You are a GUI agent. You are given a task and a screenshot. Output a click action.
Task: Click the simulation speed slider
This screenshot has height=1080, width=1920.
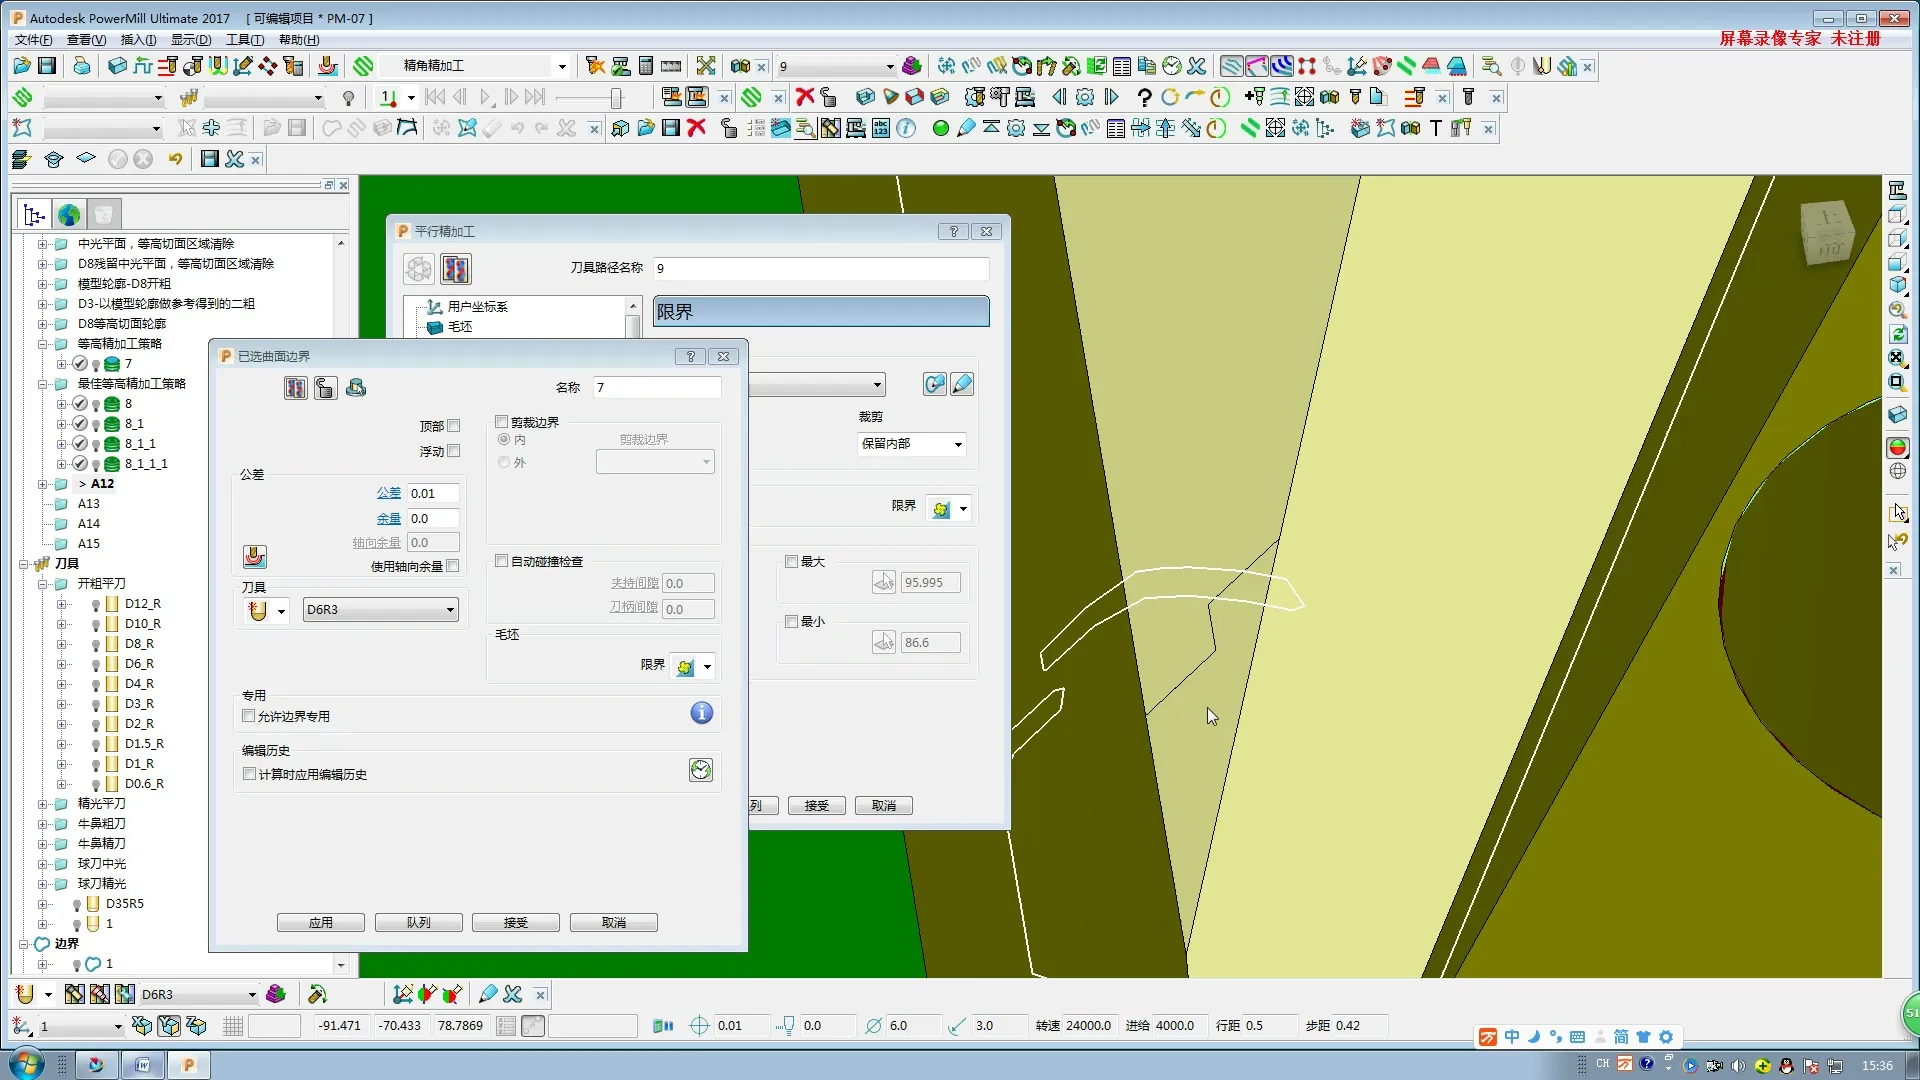click(x=616, y=98)
